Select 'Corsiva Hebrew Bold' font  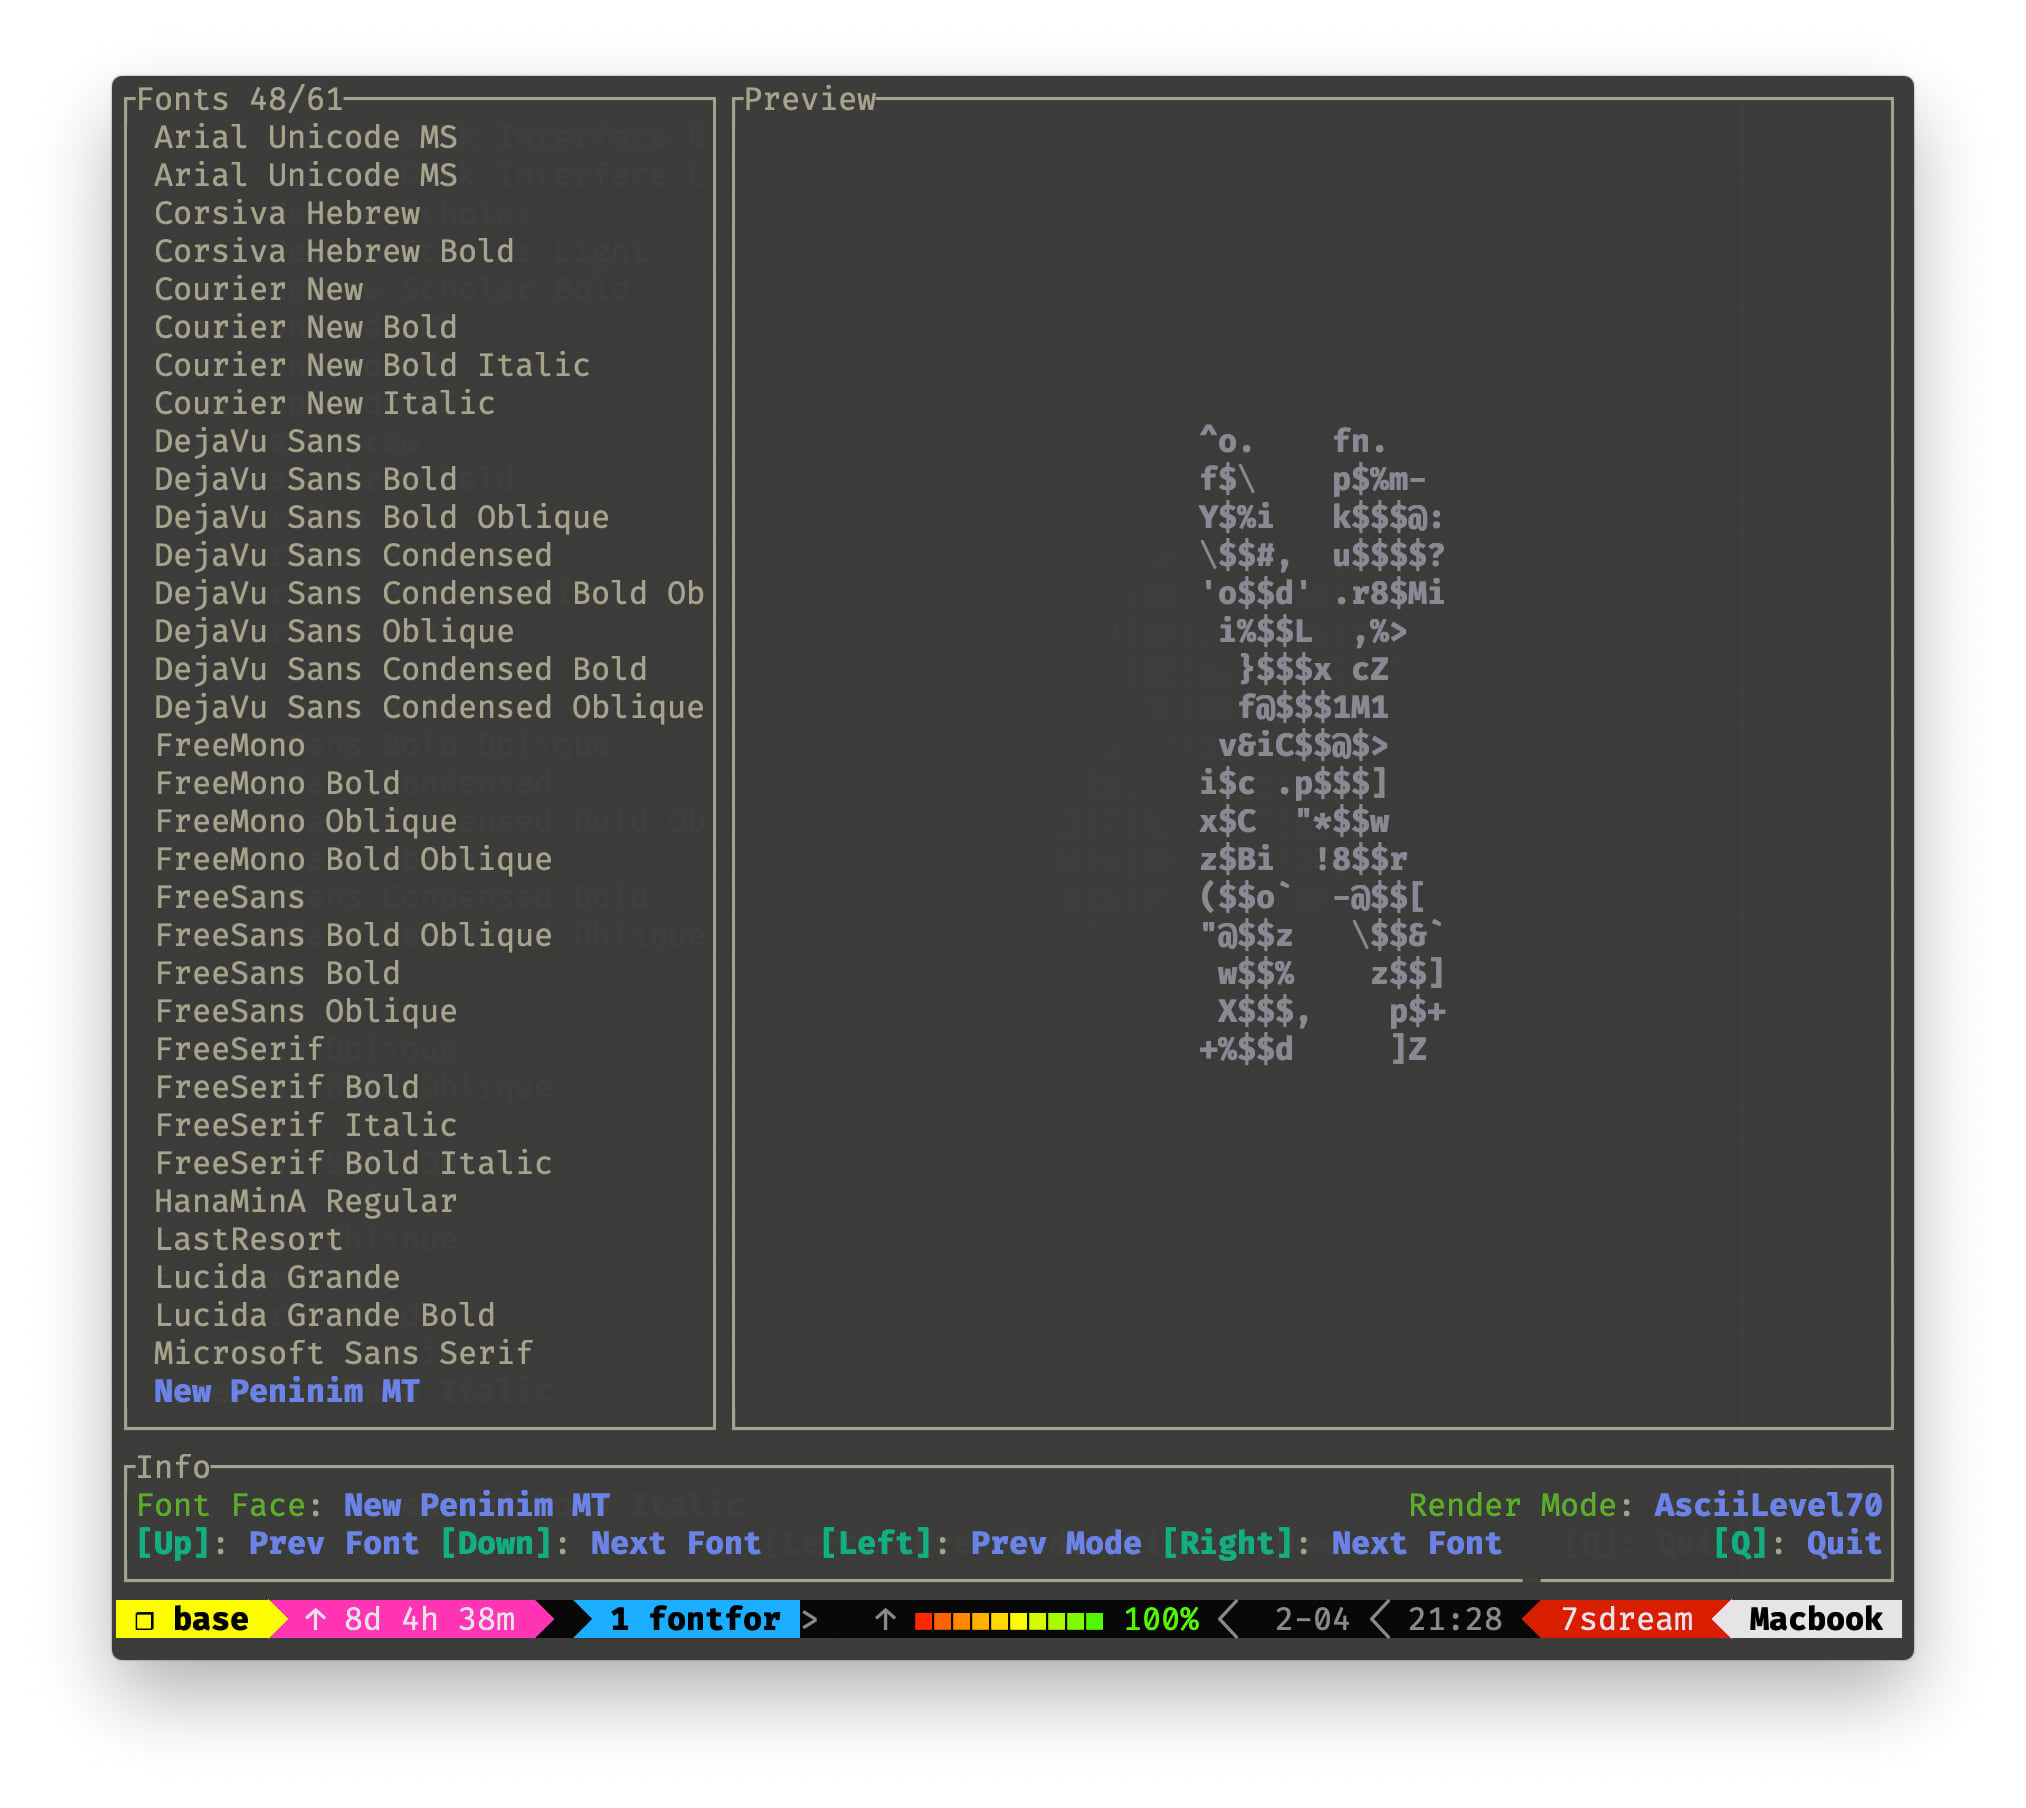point(334,251)
